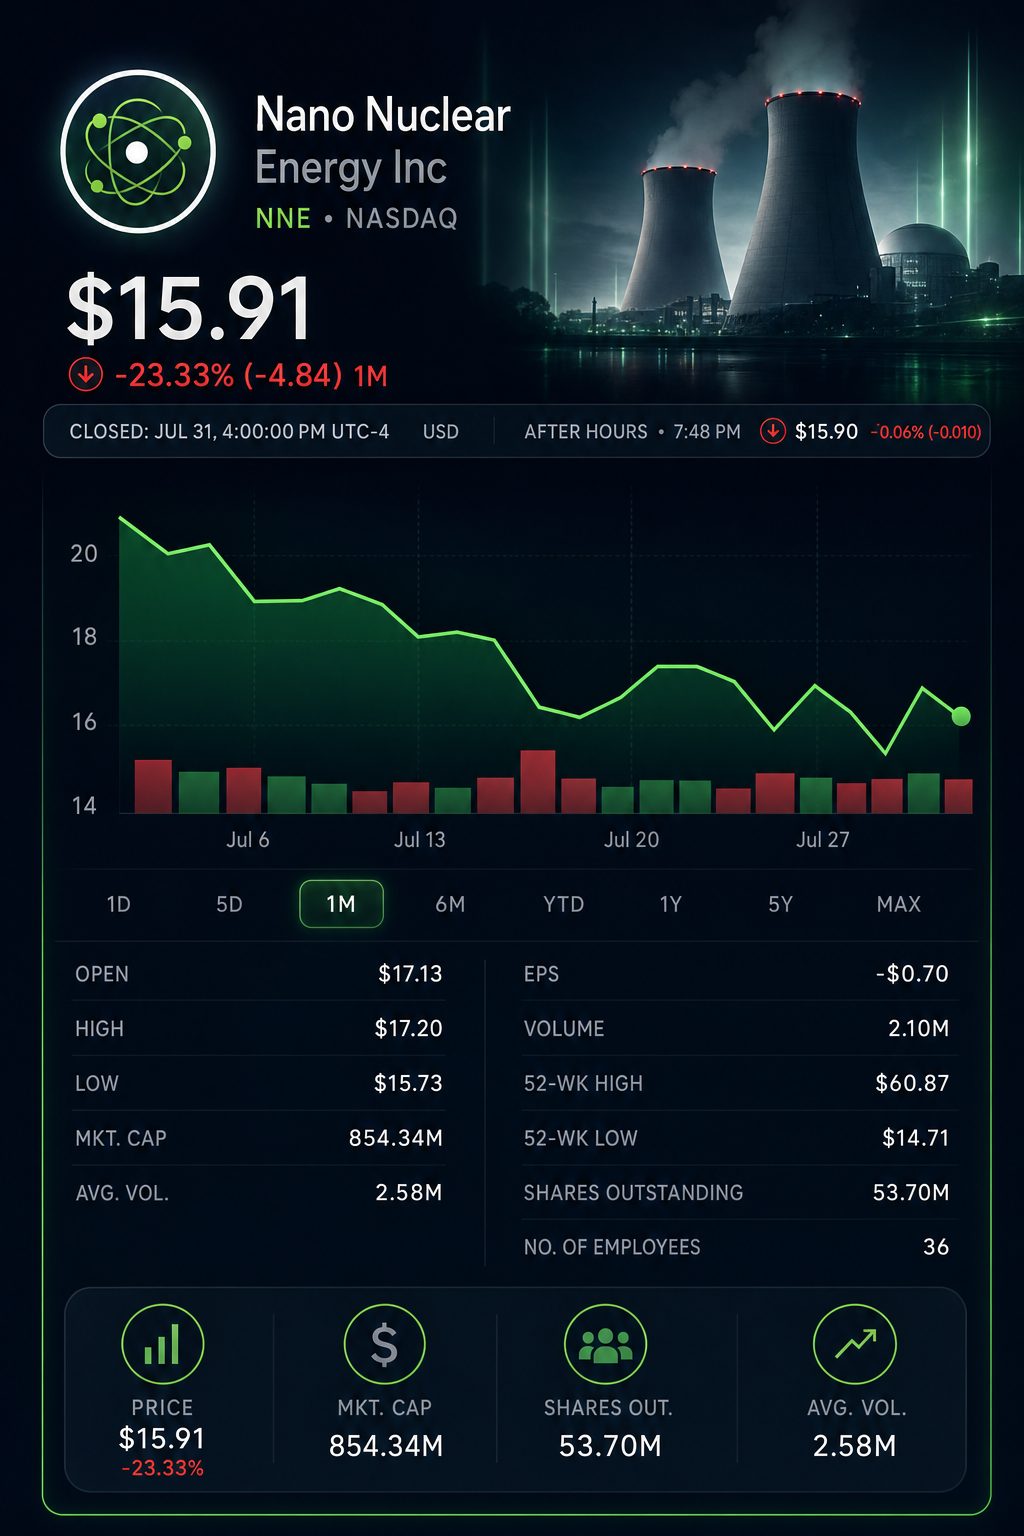Click the NNE ticker symbol
Viewport: 1024px width, 1536px height.
click(x=283, y=218)
